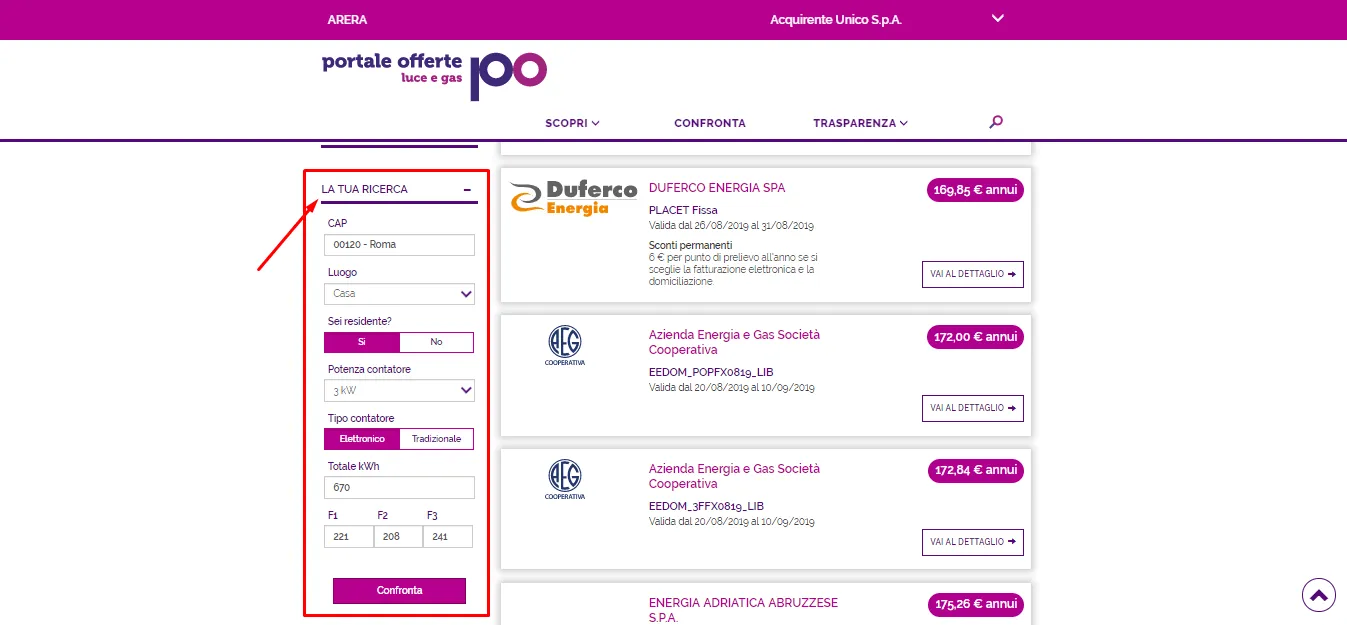The image size is (1347, 625).
Task: Click the 175,26 € annui price badge
Action: pos(975,604)
